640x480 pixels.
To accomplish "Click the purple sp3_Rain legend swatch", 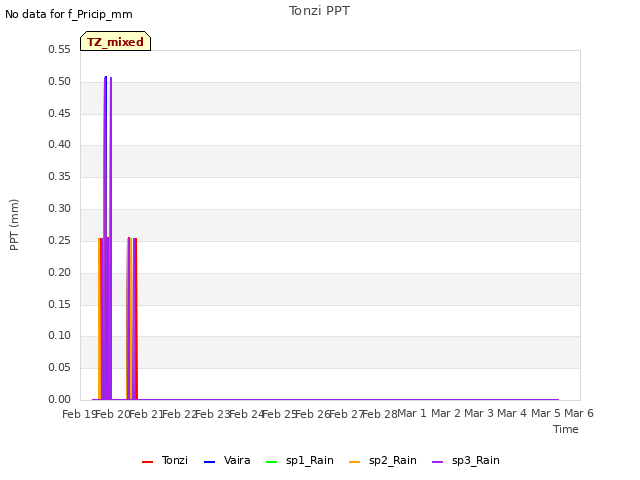I will point(438,462).
